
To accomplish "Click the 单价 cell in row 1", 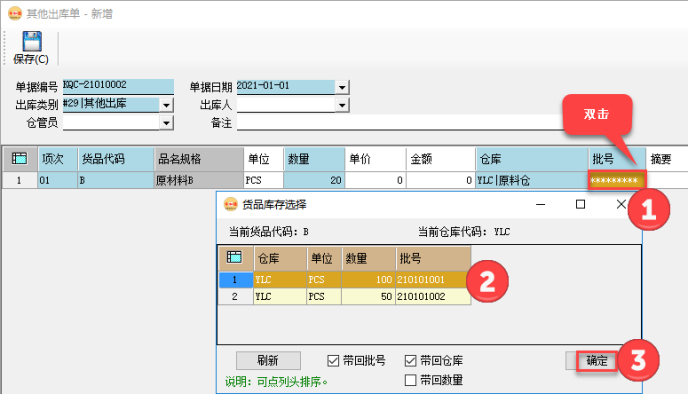I will click(375, 180).
